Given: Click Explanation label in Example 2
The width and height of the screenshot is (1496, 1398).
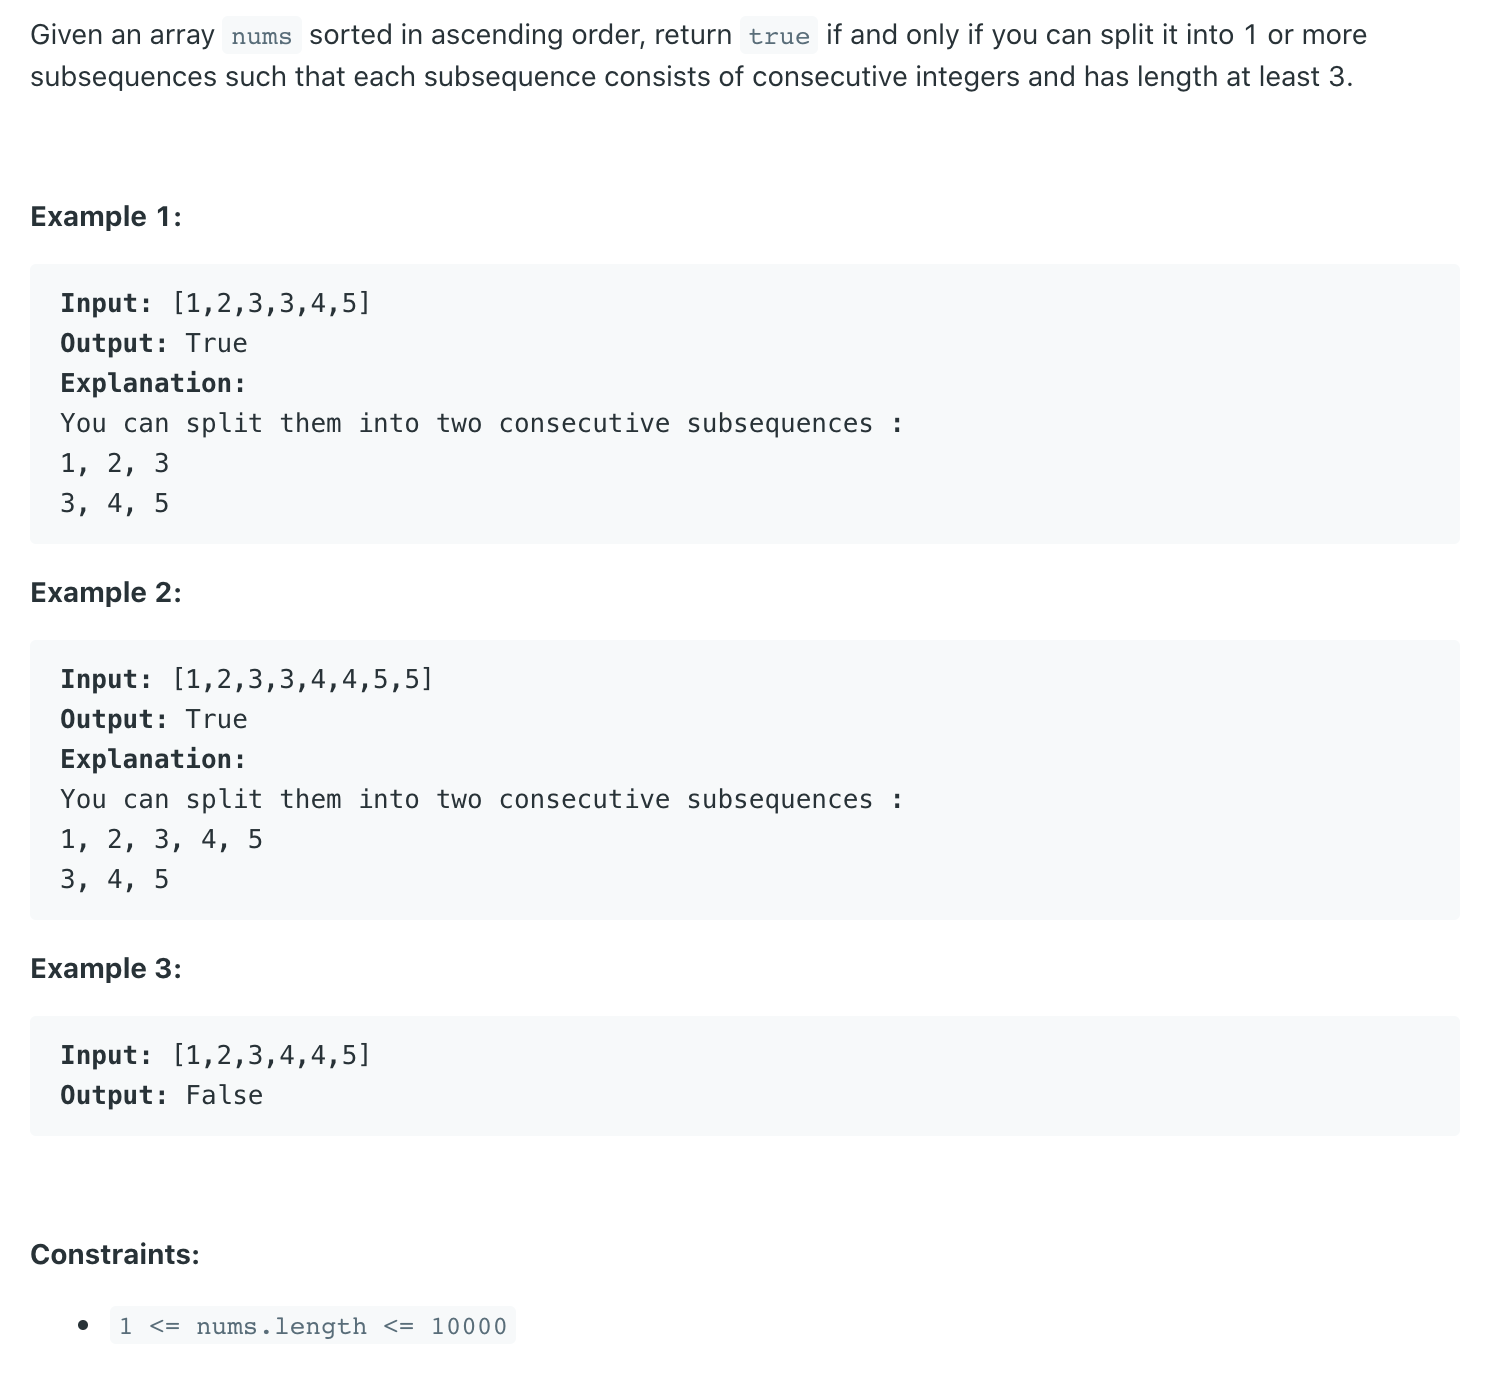Looking at the screenshot, I should [x=153, y=759].
